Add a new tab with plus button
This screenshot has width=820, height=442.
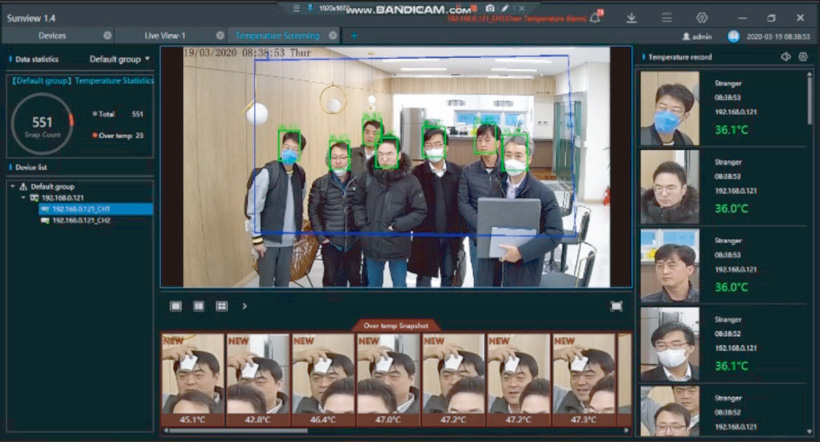(353, 35)
